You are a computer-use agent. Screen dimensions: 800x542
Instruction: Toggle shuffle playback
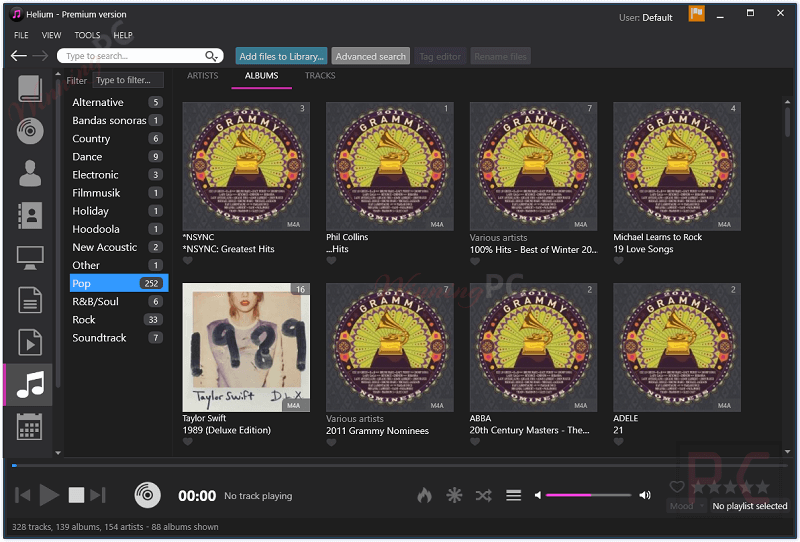[484, 495]
